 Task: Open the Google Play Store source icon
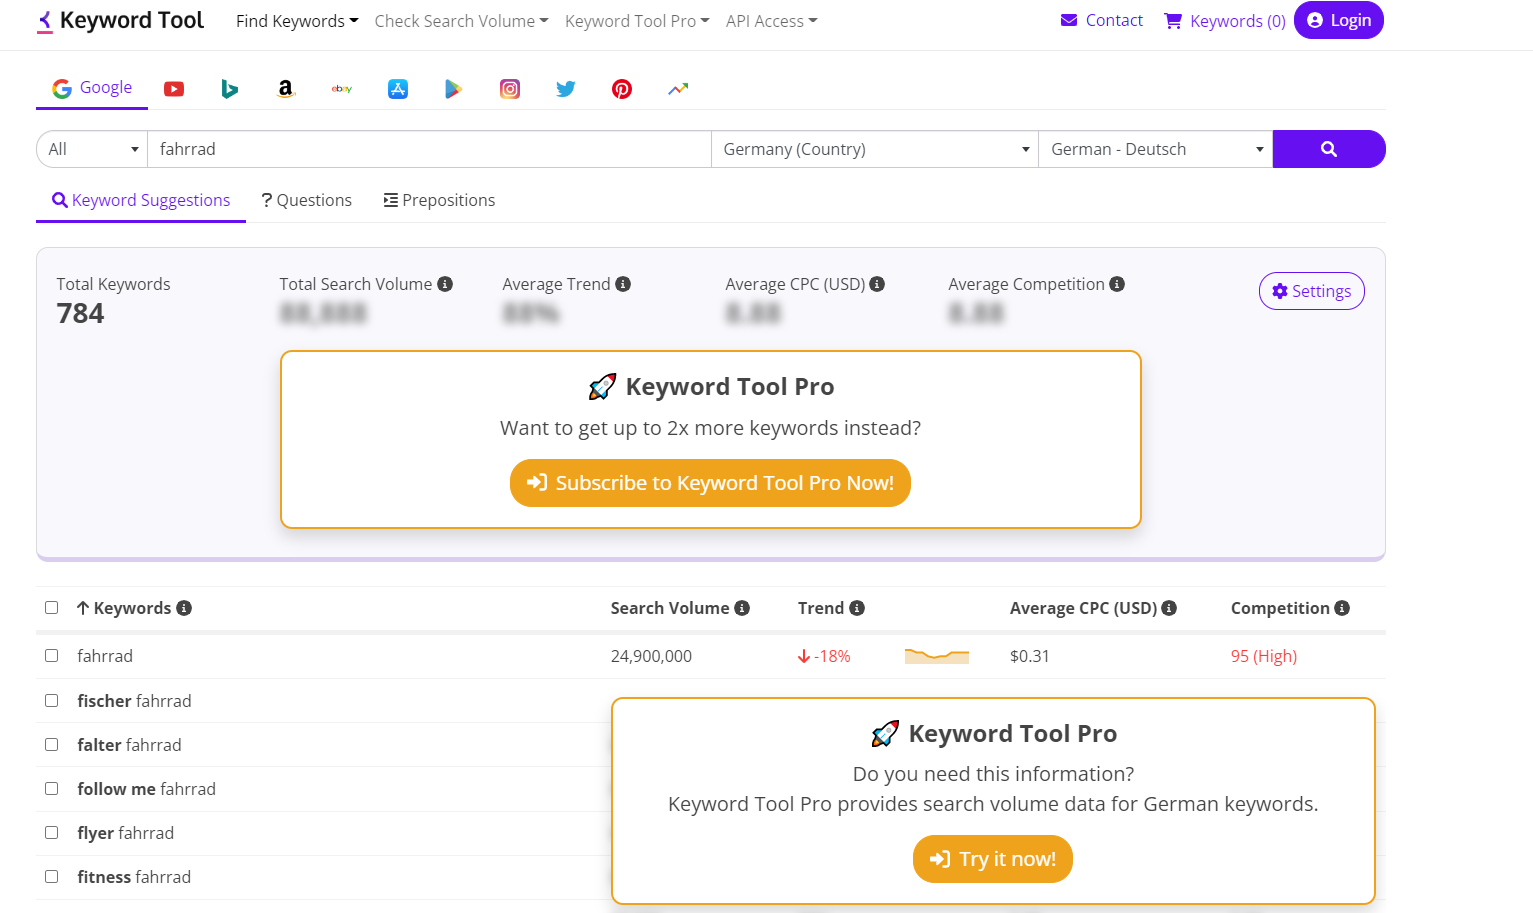coord(454,89)
